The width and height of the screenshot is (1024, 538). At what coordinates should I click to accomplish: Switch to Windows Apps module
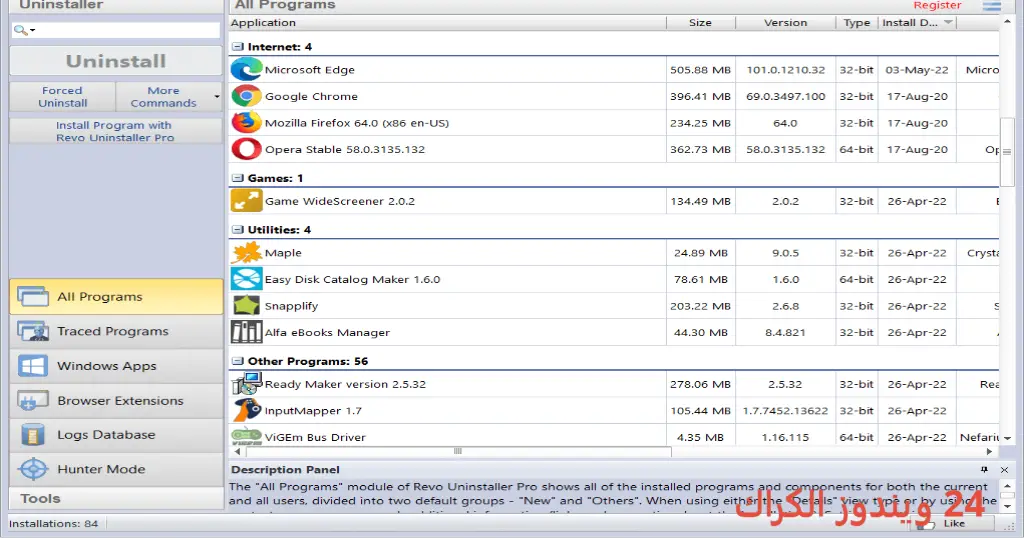tap(116, 366)
